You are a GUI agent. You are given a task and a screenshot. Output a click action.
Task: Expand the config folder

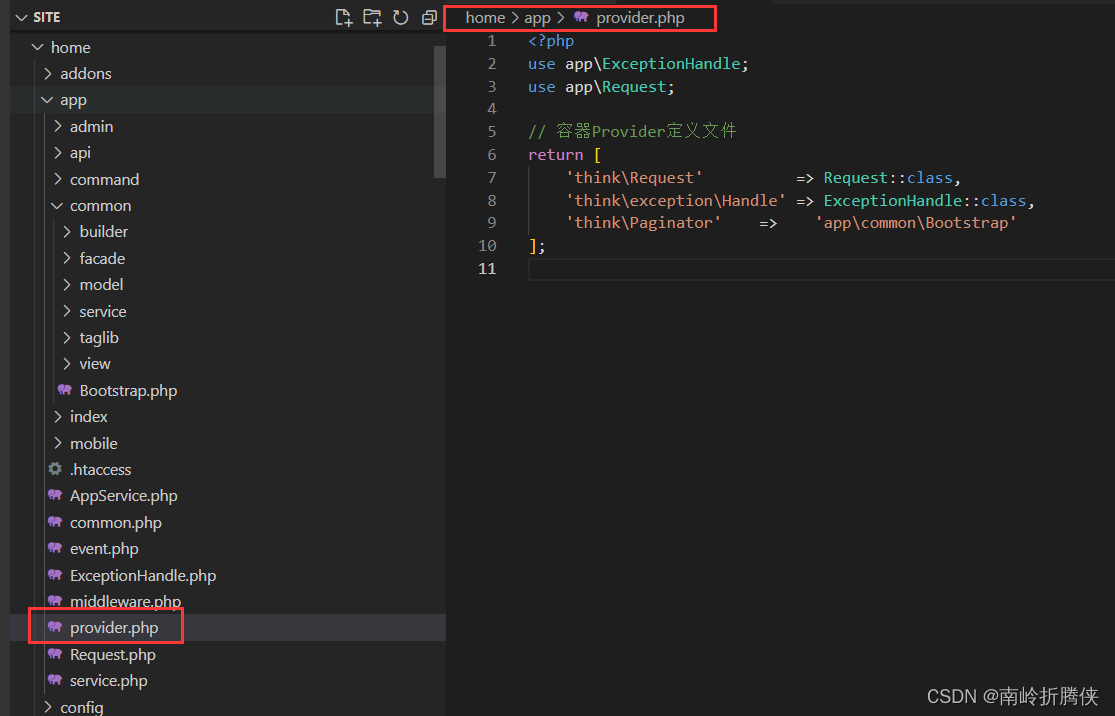tap(81, 706)
